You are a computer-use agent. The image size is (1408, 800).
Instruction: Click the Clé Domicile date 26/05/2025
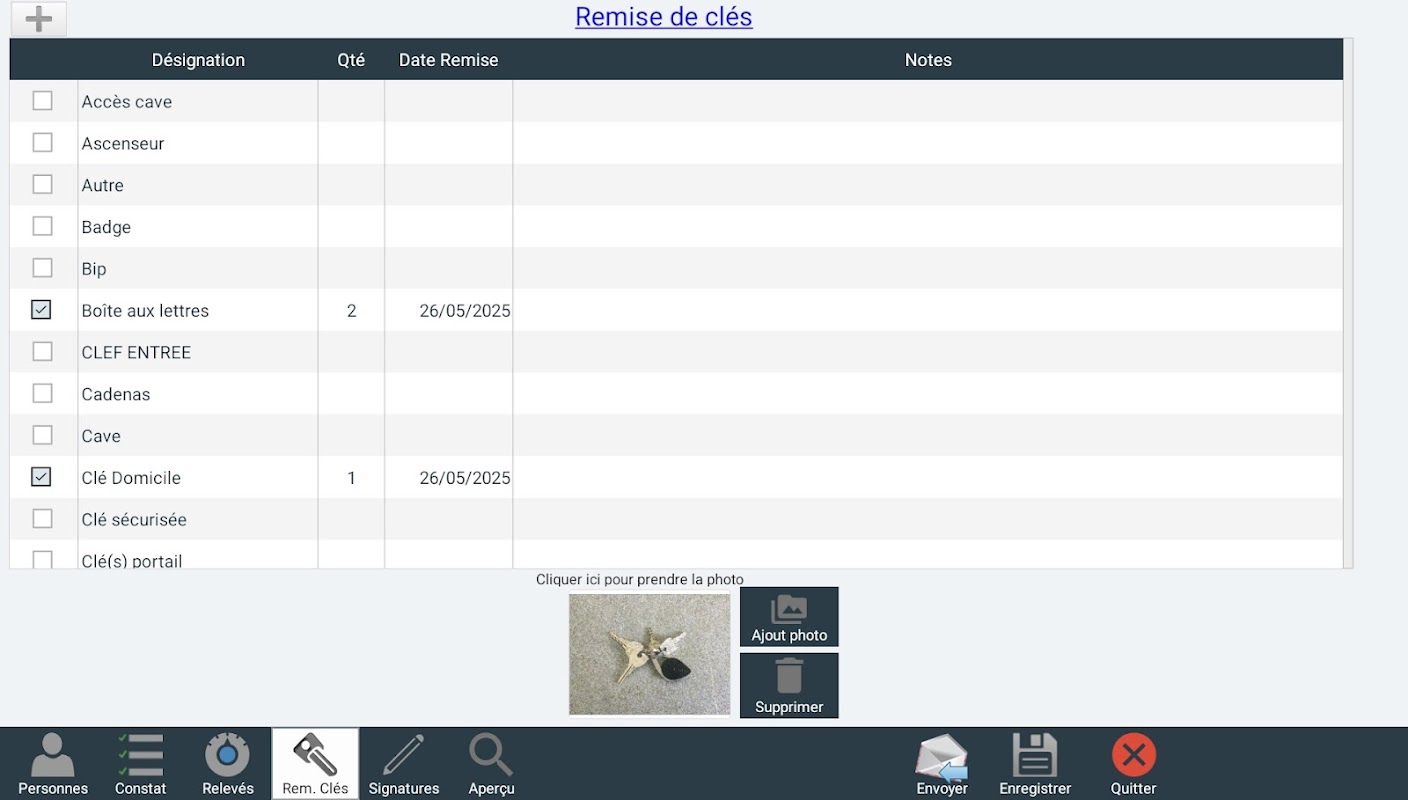click(465, 478)
